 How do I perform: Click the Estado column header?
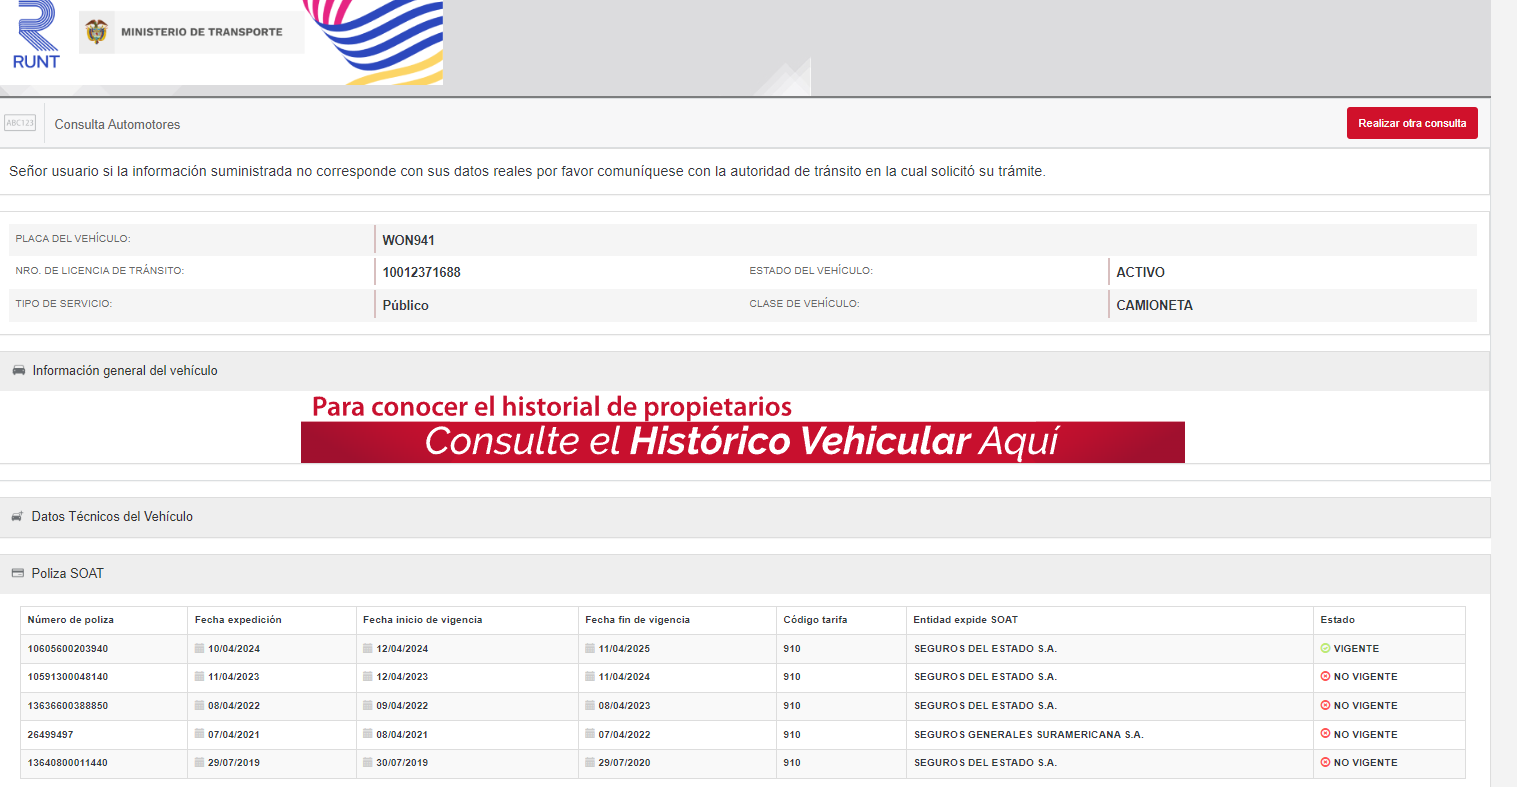pos(1337,620)
